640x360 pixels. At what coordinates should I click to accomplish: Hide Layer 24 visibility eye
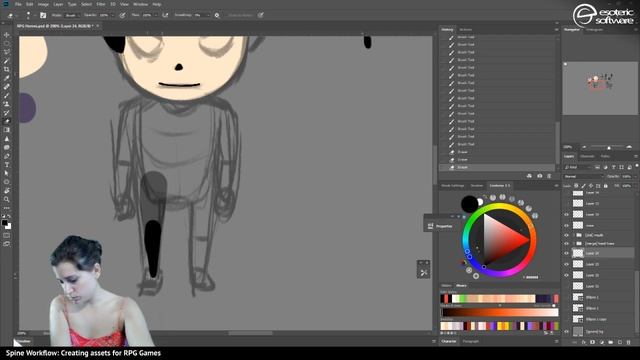coord(567,253)
